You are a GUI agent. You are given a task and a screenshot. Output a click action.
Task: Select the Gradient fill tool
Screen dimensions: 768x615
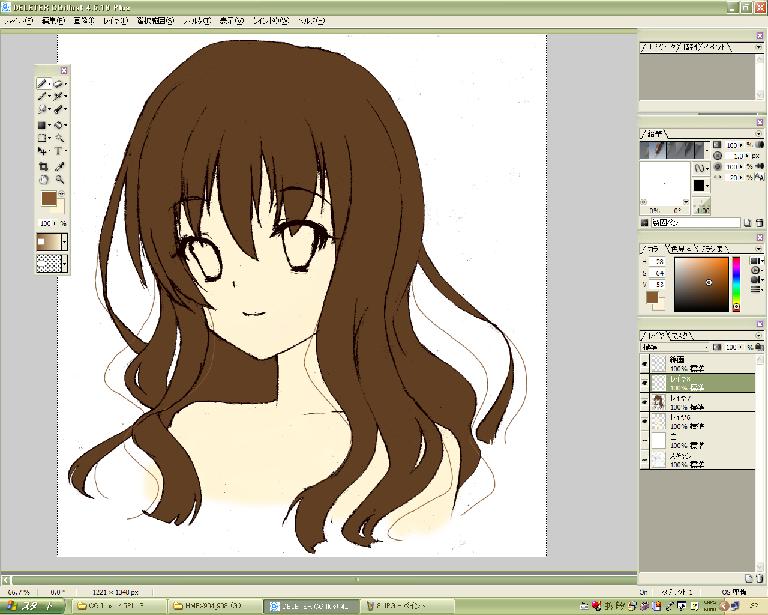tap(43, 125)
